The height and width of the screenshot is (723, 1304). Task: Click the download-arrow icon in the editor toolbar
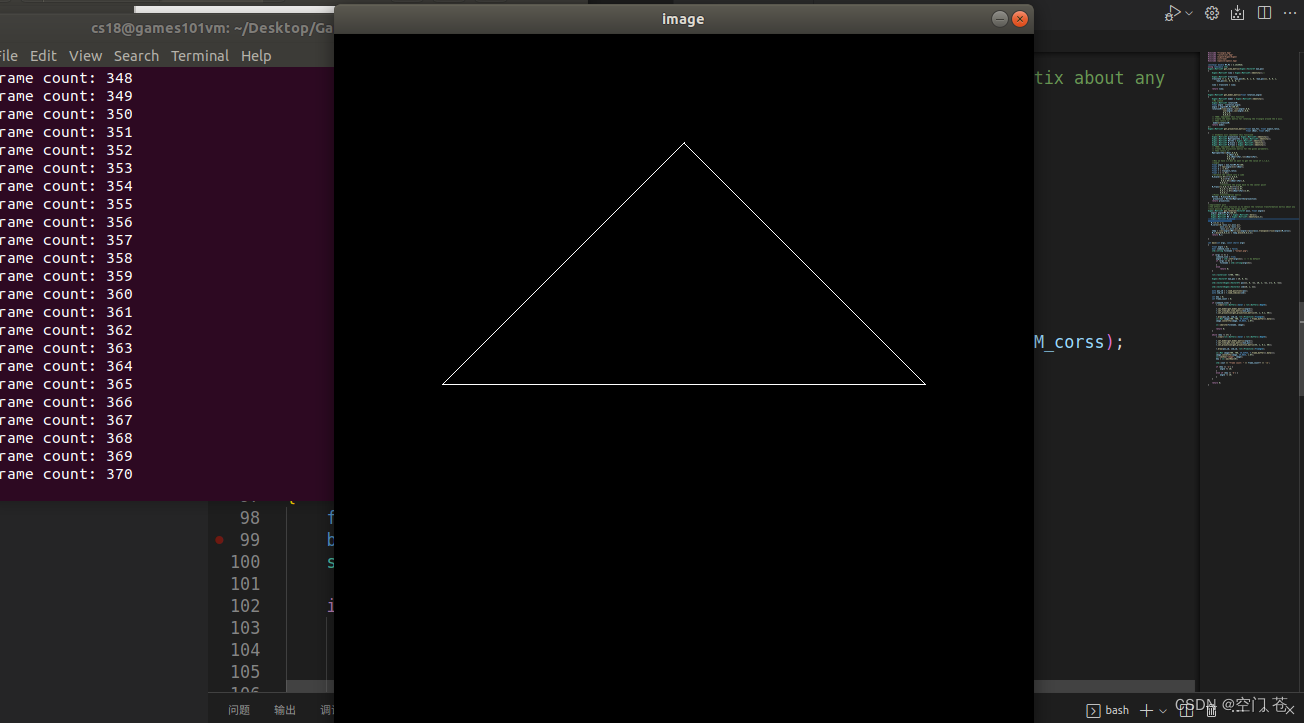tap(1238, 13)
